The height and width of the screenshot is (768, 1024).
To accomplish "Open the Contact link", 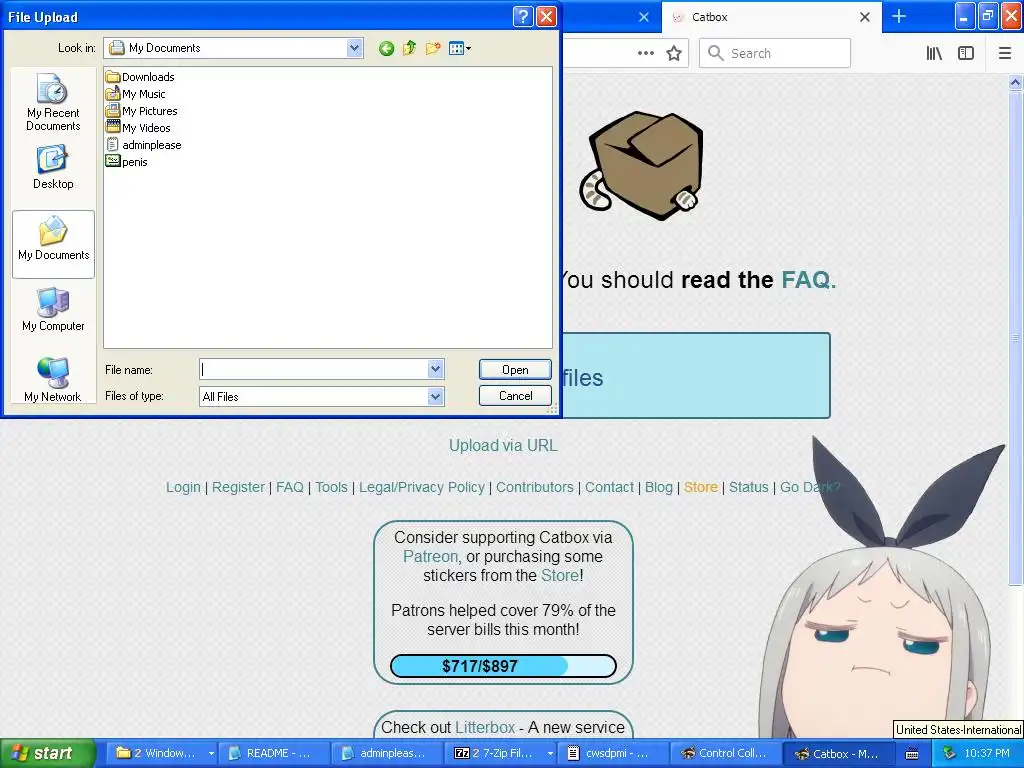I will pos(609,487).
